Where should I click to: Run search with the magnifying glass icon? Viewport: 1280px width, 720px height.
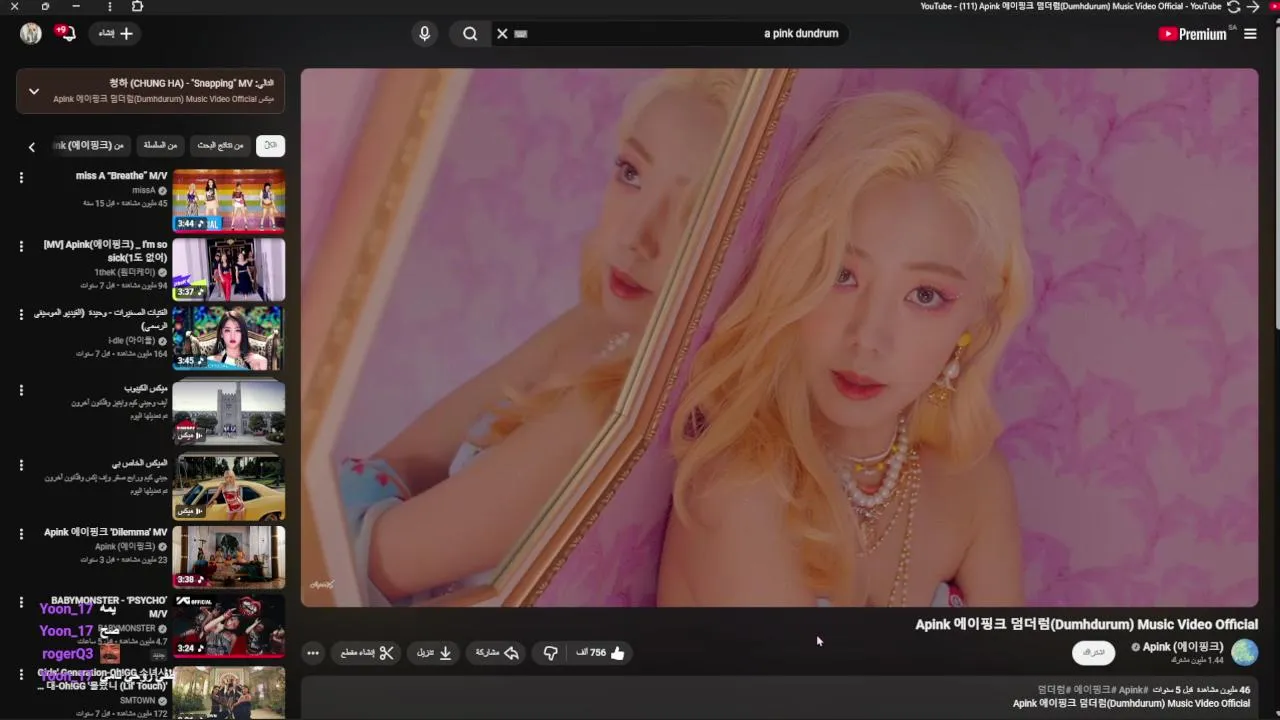click(470, 34)
